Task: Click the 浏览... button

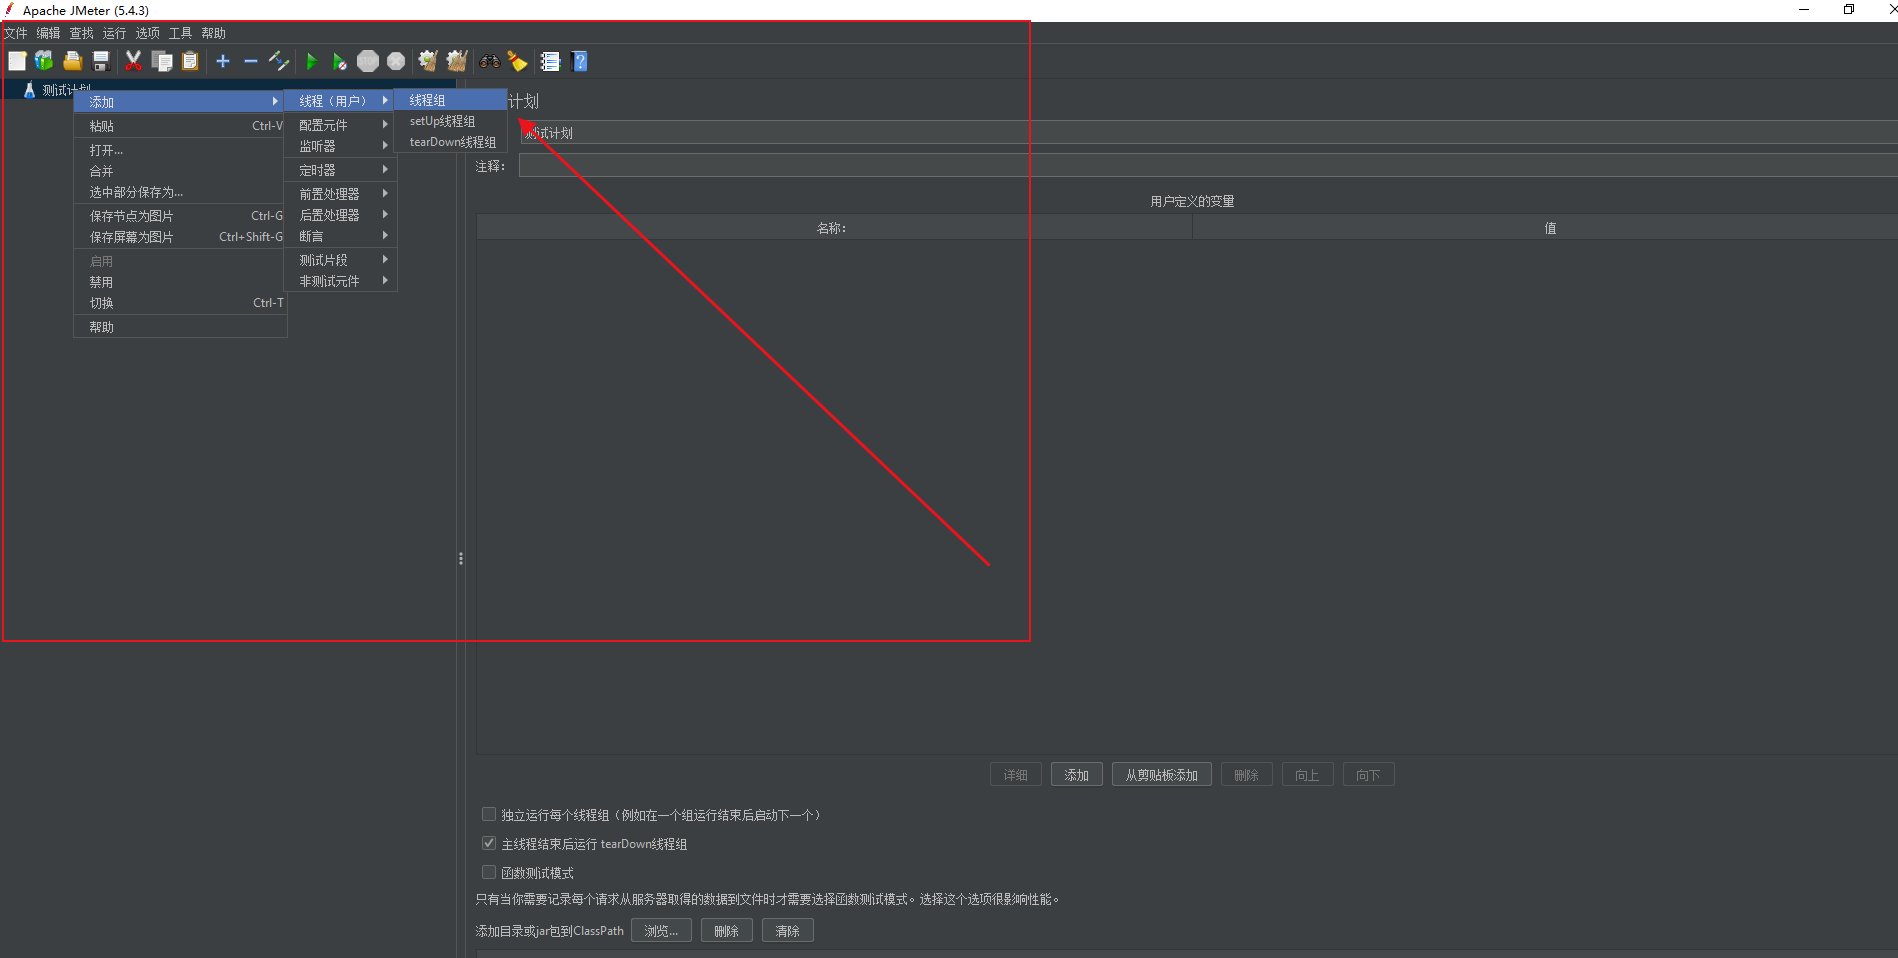Action: coord(661,931)
